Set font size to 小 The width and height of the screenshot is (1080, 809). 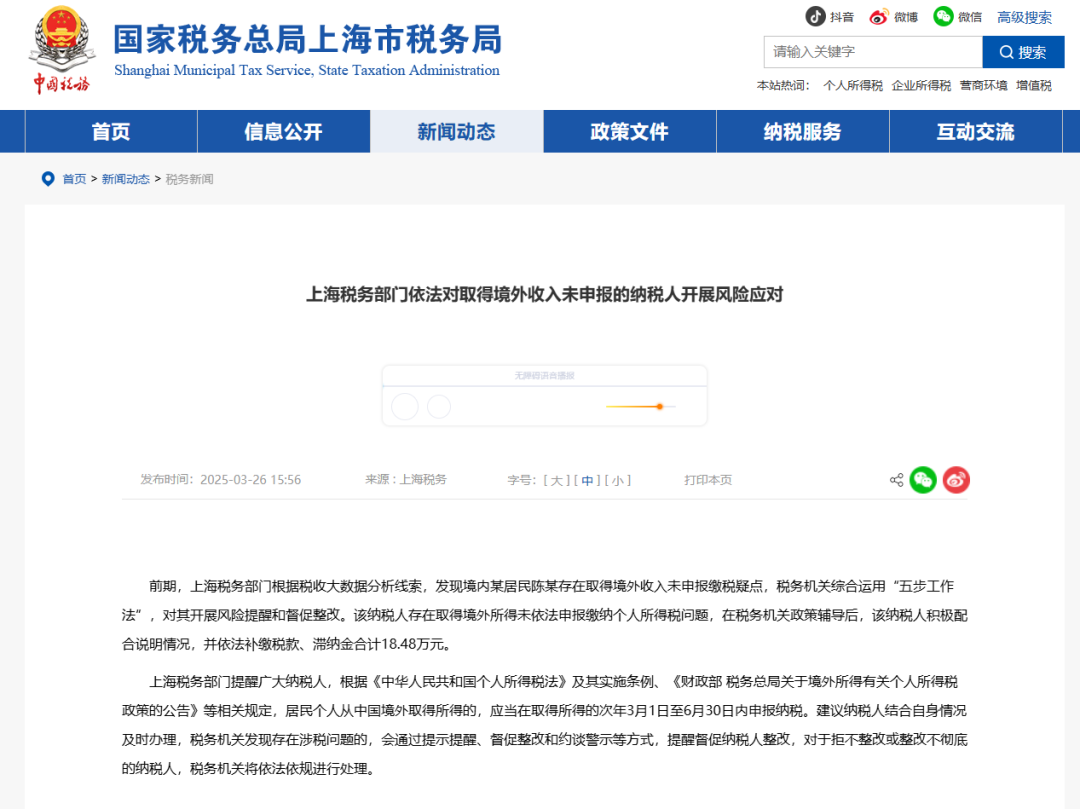coord(618,480)
